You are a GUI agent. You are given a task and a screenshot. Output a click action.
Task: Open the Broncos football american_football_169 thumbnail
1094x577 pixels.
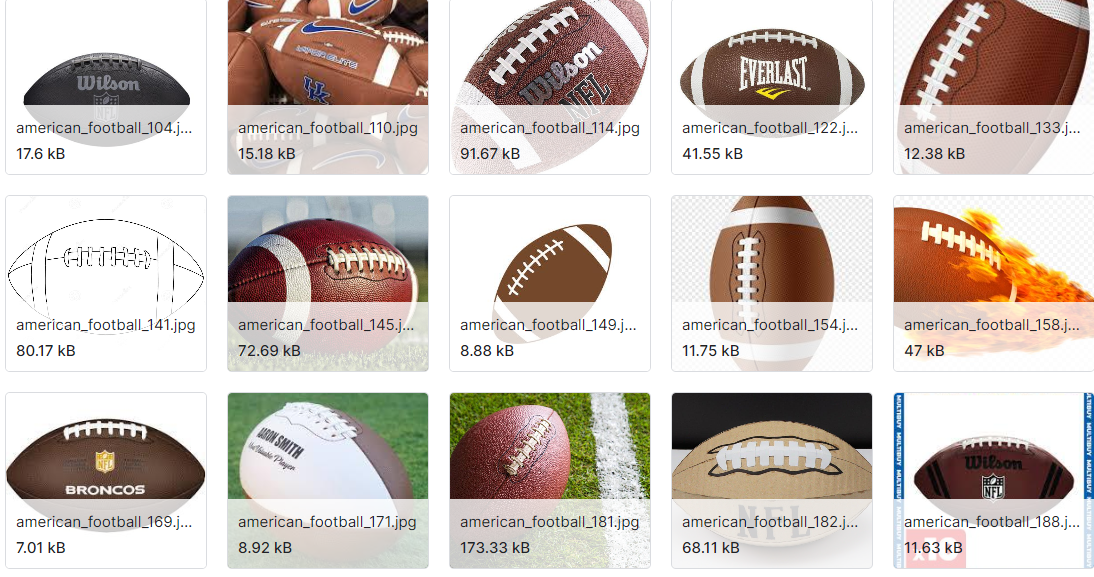click(106, 480)
